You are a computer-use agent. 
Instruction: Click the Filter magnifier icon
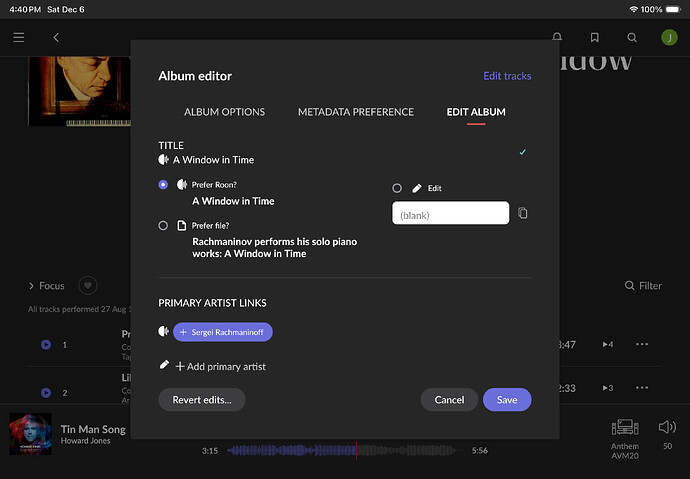[x=630, y=285]
